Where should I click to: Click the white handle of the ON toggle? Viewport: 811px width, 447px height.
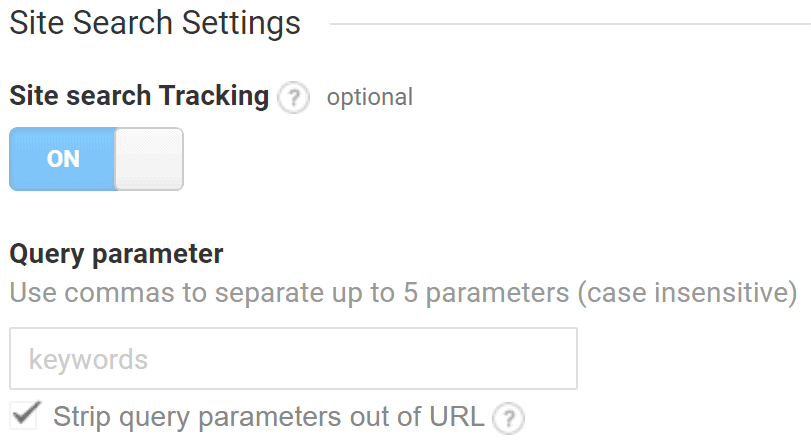149,159
